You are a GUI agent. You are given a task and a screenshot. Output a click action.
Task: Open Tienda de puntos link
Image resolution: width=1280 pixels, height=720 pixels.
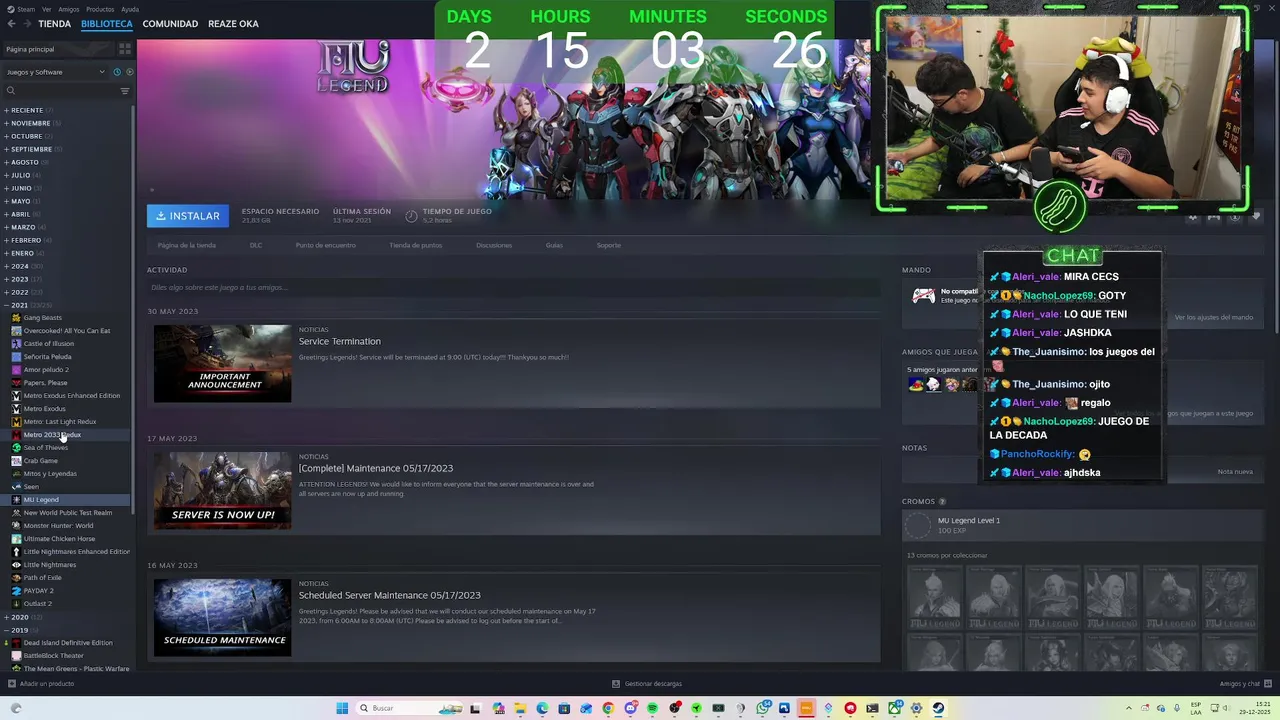pyautogui.click(x=415, y=245)
